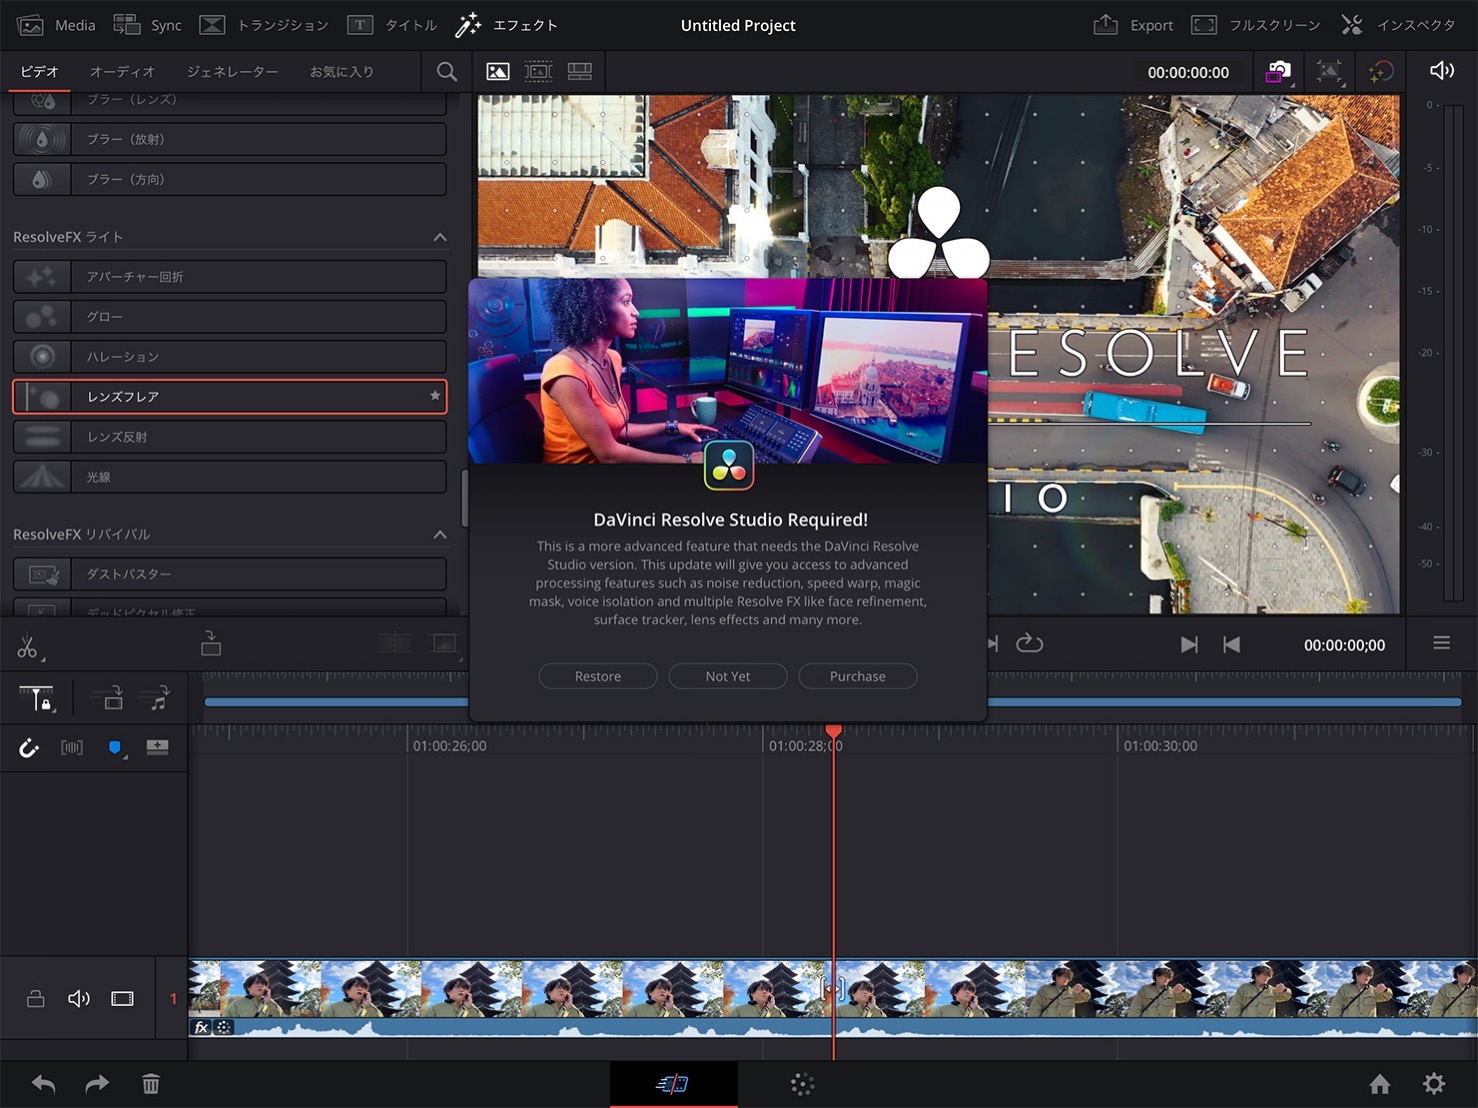Select the アパーチャー回折 effect
Viewport: 1478px width, 1108px height.
pyautogui.click(x=229, y=276)
